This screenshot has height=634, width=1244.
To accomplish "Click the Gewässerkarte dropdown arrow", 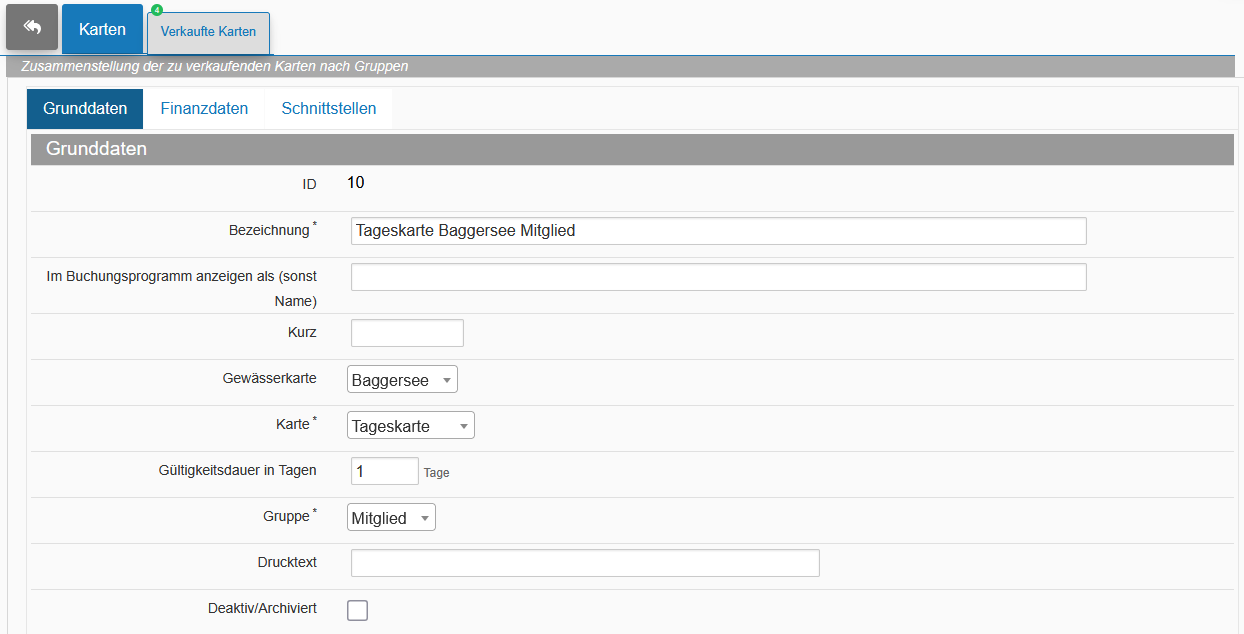I will tap(446, 381).
